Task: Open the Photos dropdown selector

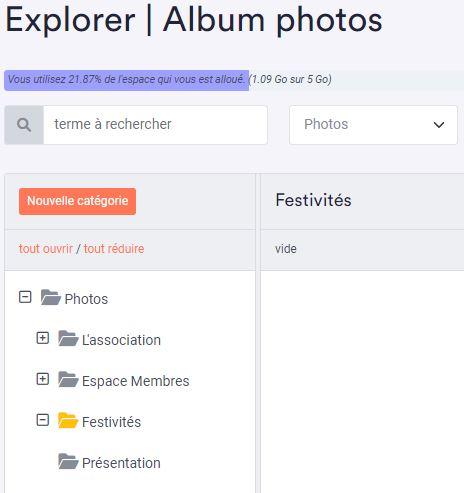Action: click(x=373, y=125)
